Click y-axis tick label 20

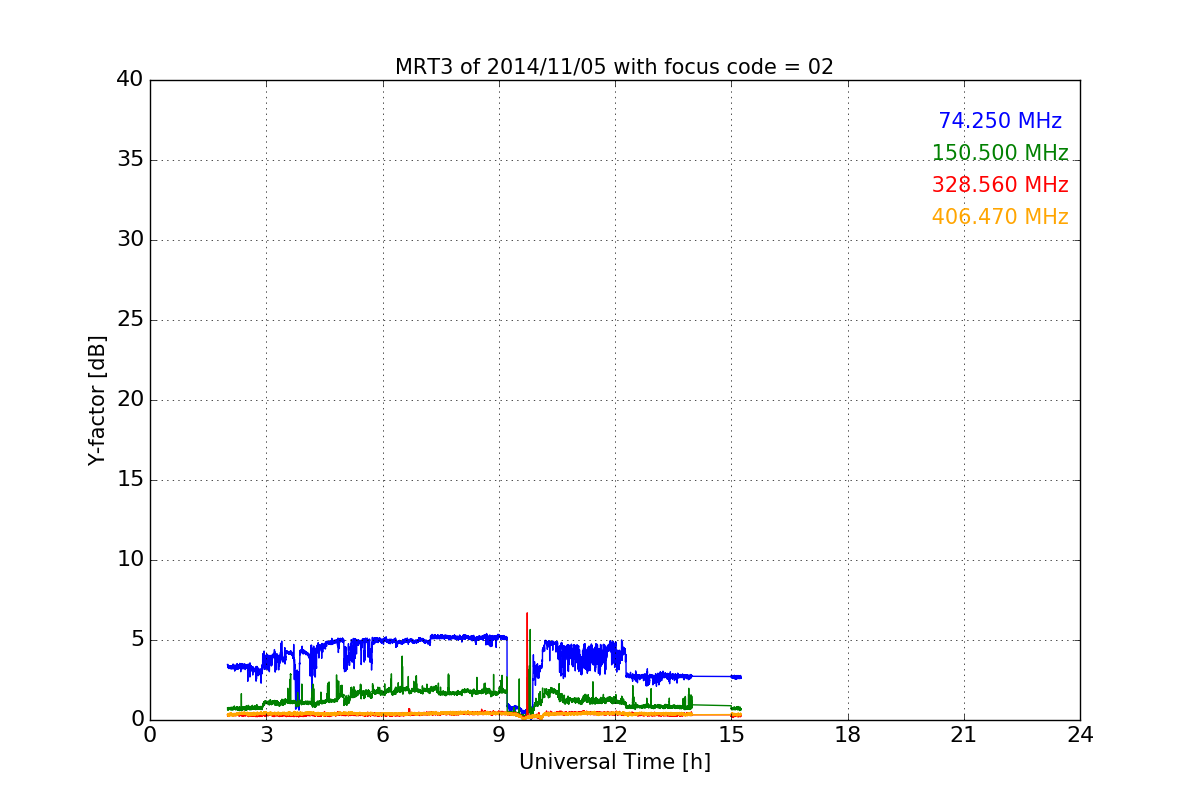[130, 400]
